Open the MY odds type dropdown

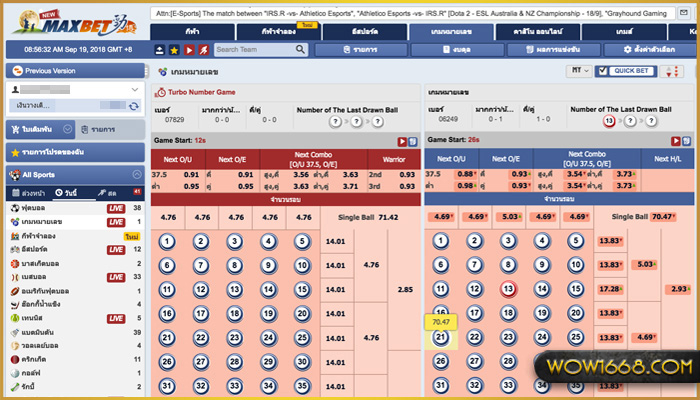tap(577, 71)
